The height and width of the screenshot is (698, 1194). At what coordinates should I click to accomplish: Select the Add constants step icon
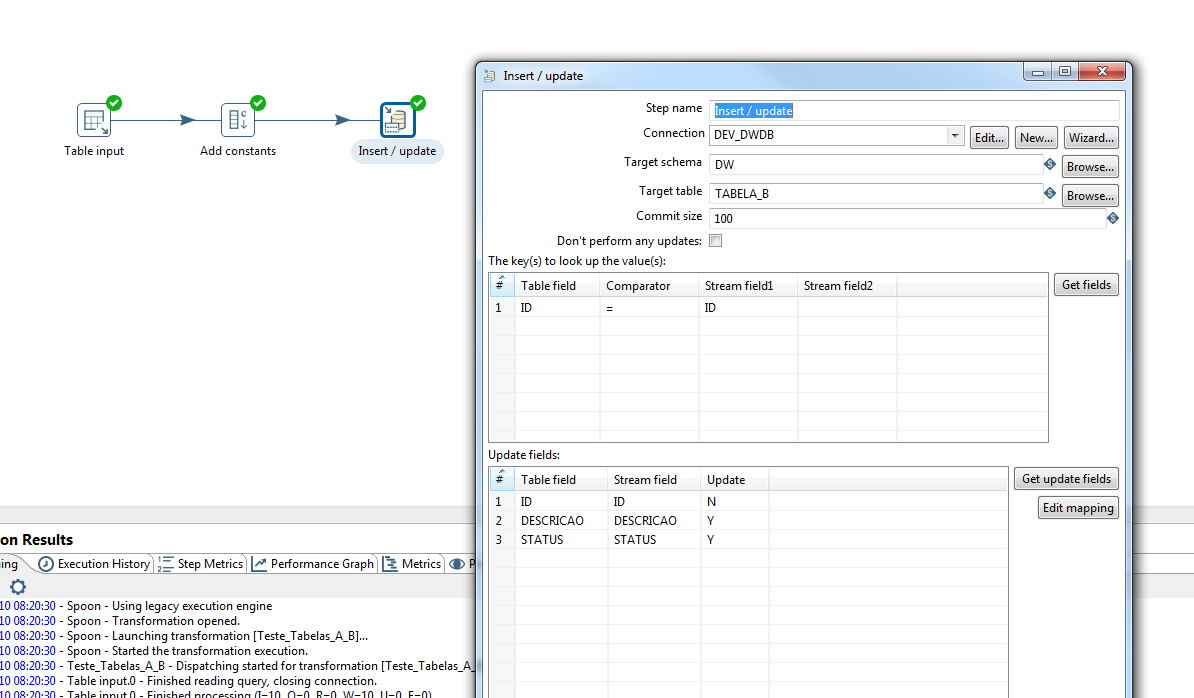(238, 120)
